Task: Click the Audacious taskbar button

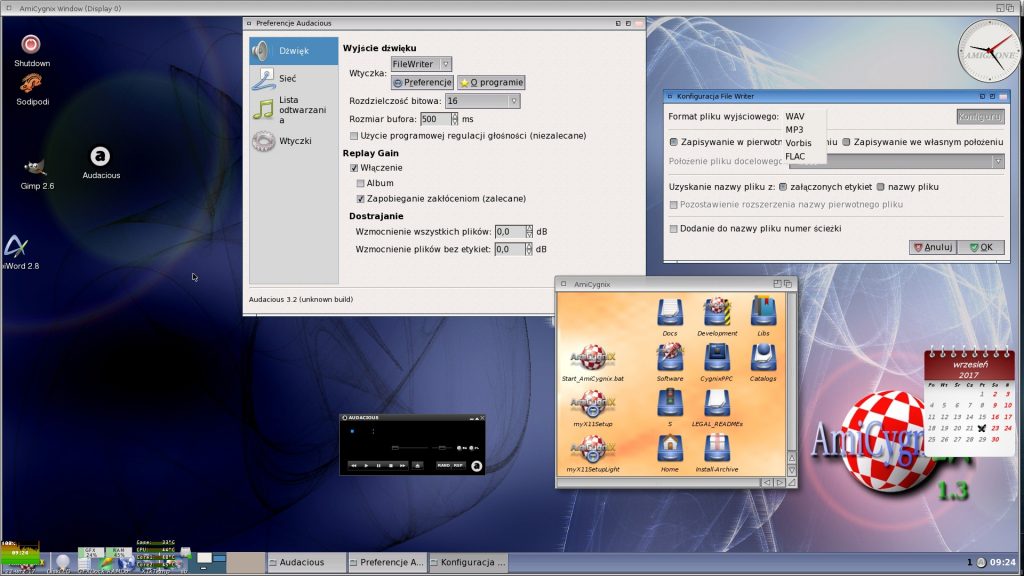Action: tap(306, 562)
